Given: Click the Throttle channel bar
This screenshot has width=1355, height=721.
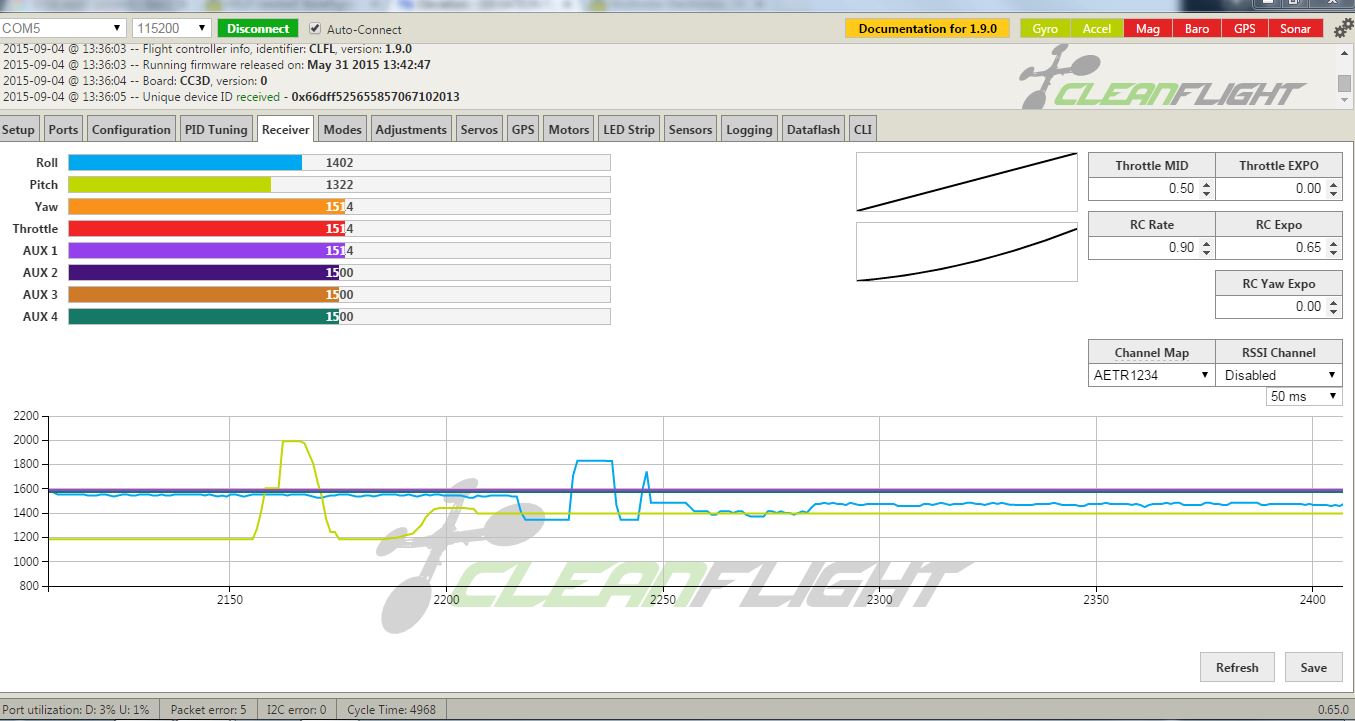Looking at the screenshot, I should tap(339, 228).
